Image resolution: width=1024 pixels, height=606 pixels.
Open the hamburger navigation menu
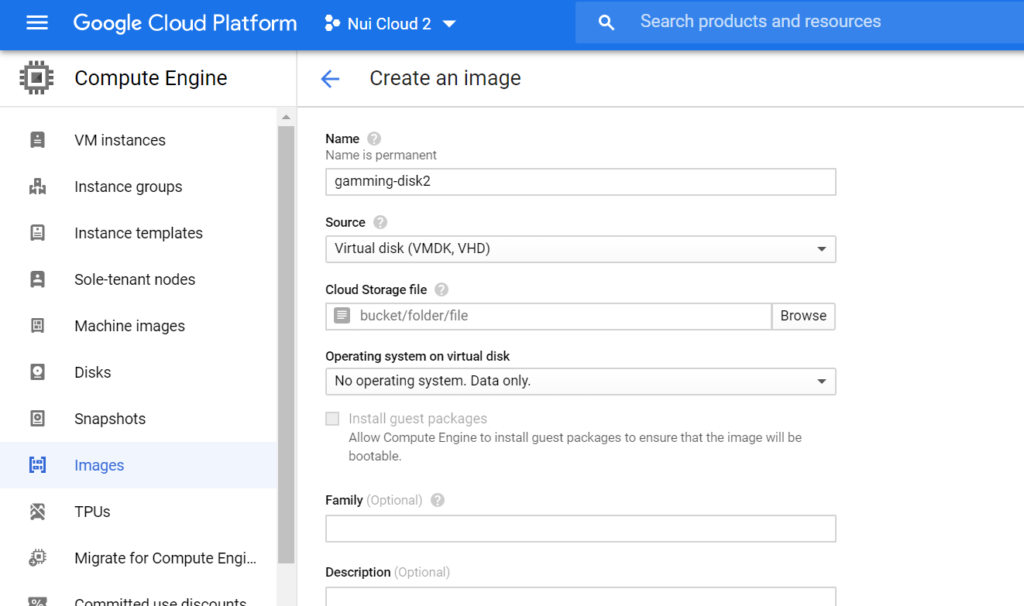tap(37, 24)
